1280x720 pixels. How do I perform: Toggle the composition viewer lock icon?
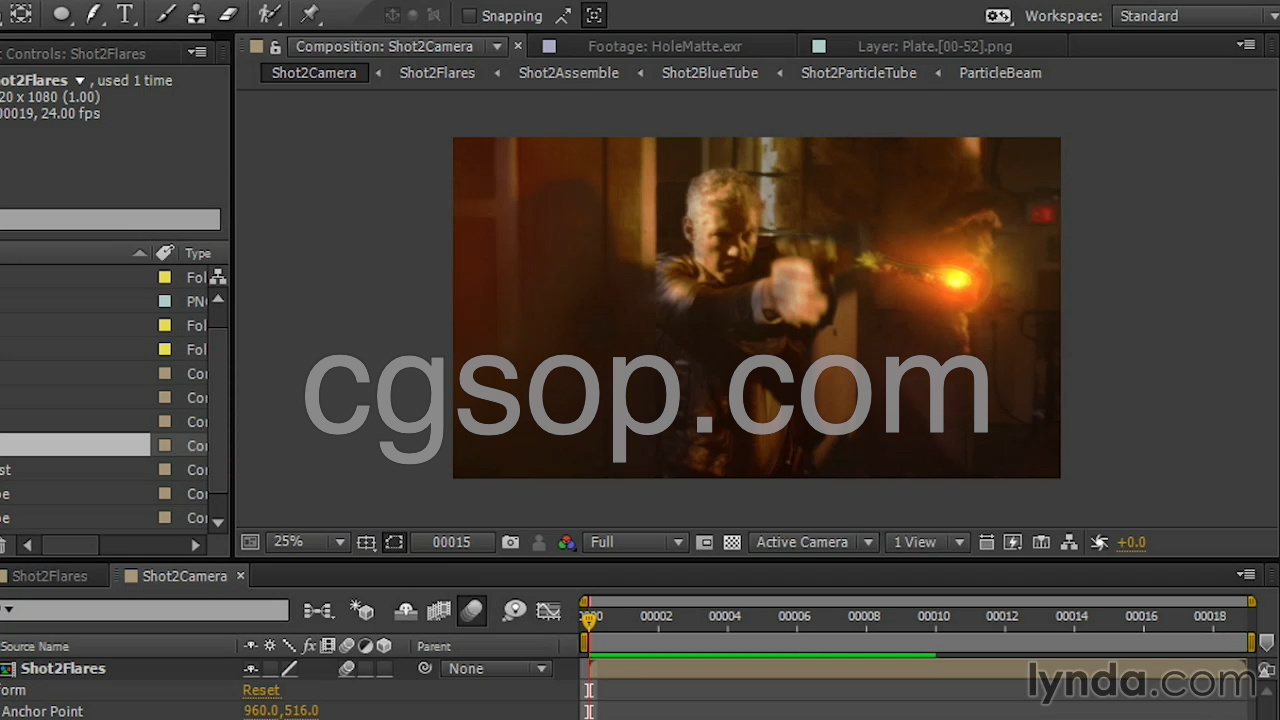(x=275, y=47)
